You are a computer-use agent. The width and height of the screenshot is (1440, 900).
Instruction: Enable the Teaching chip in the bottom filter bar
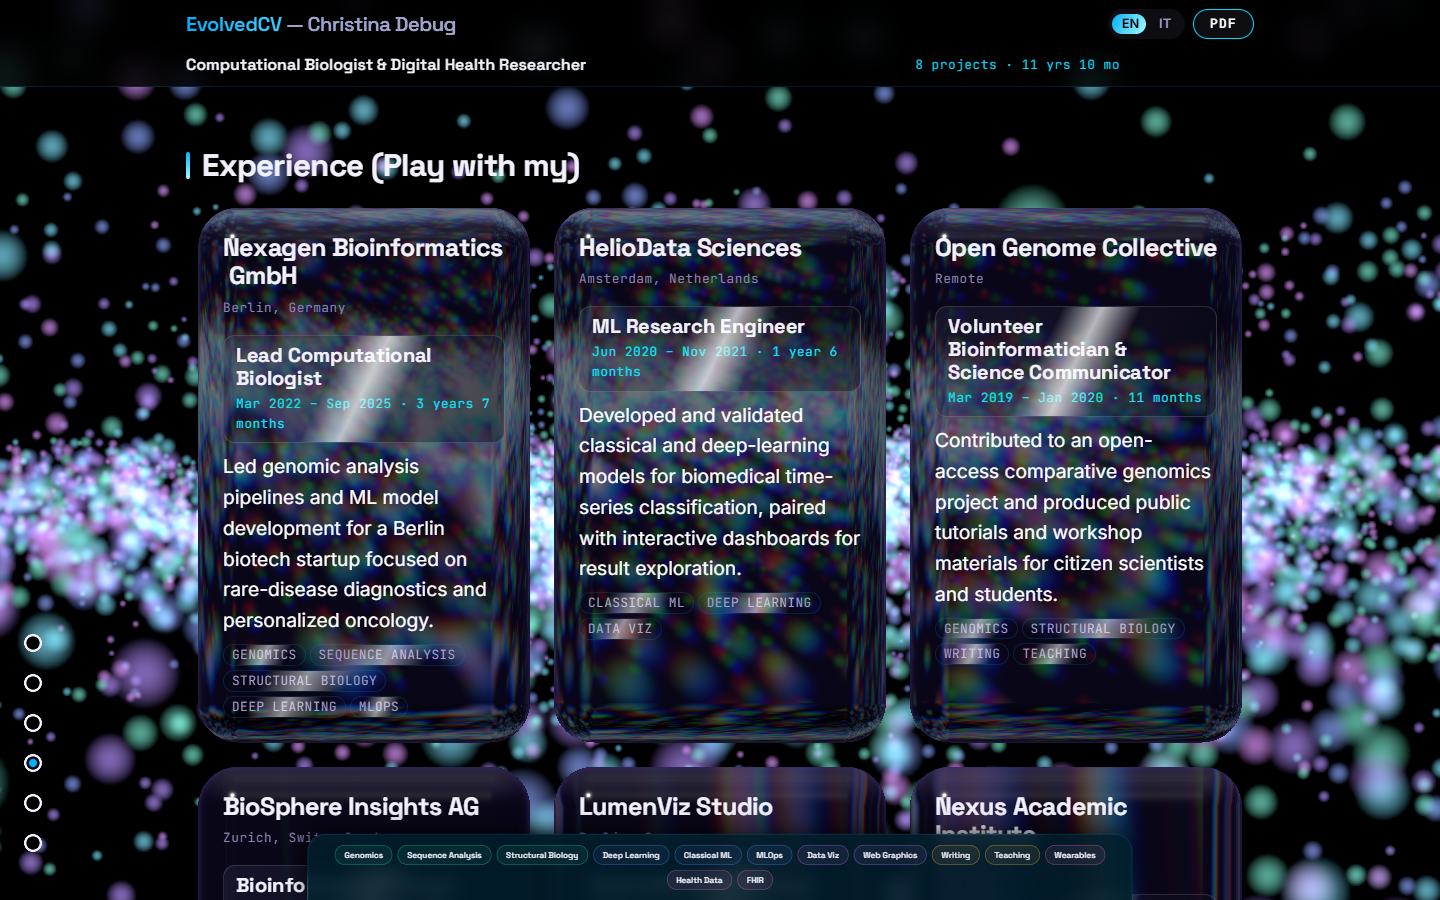pyautogui.click(x=1012, y=855)
